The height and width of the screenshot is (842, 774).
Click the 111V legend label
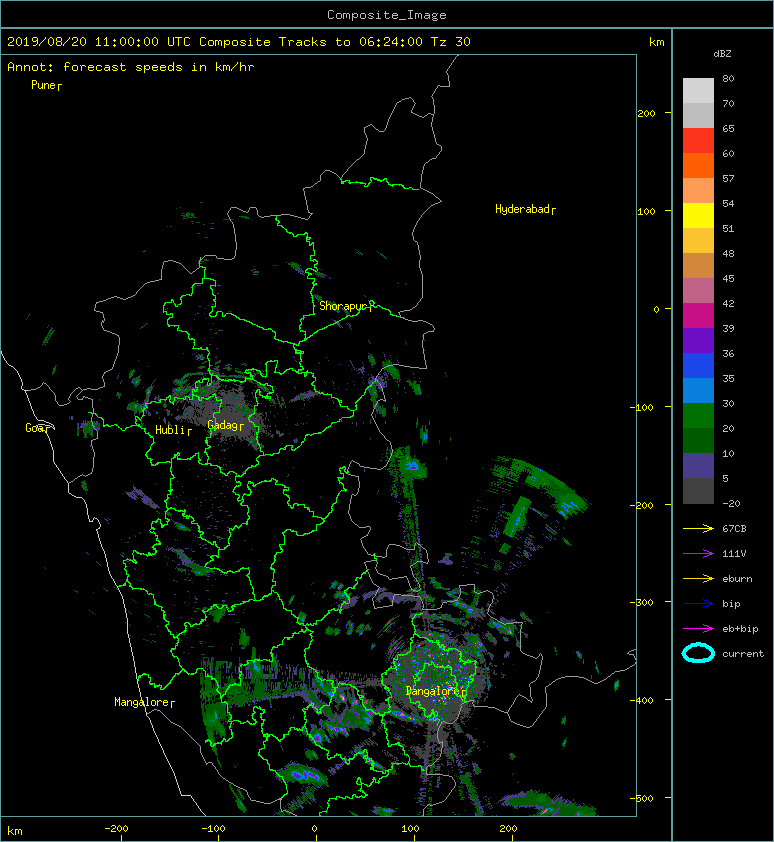pyautogui.click(x=734, y=554)
